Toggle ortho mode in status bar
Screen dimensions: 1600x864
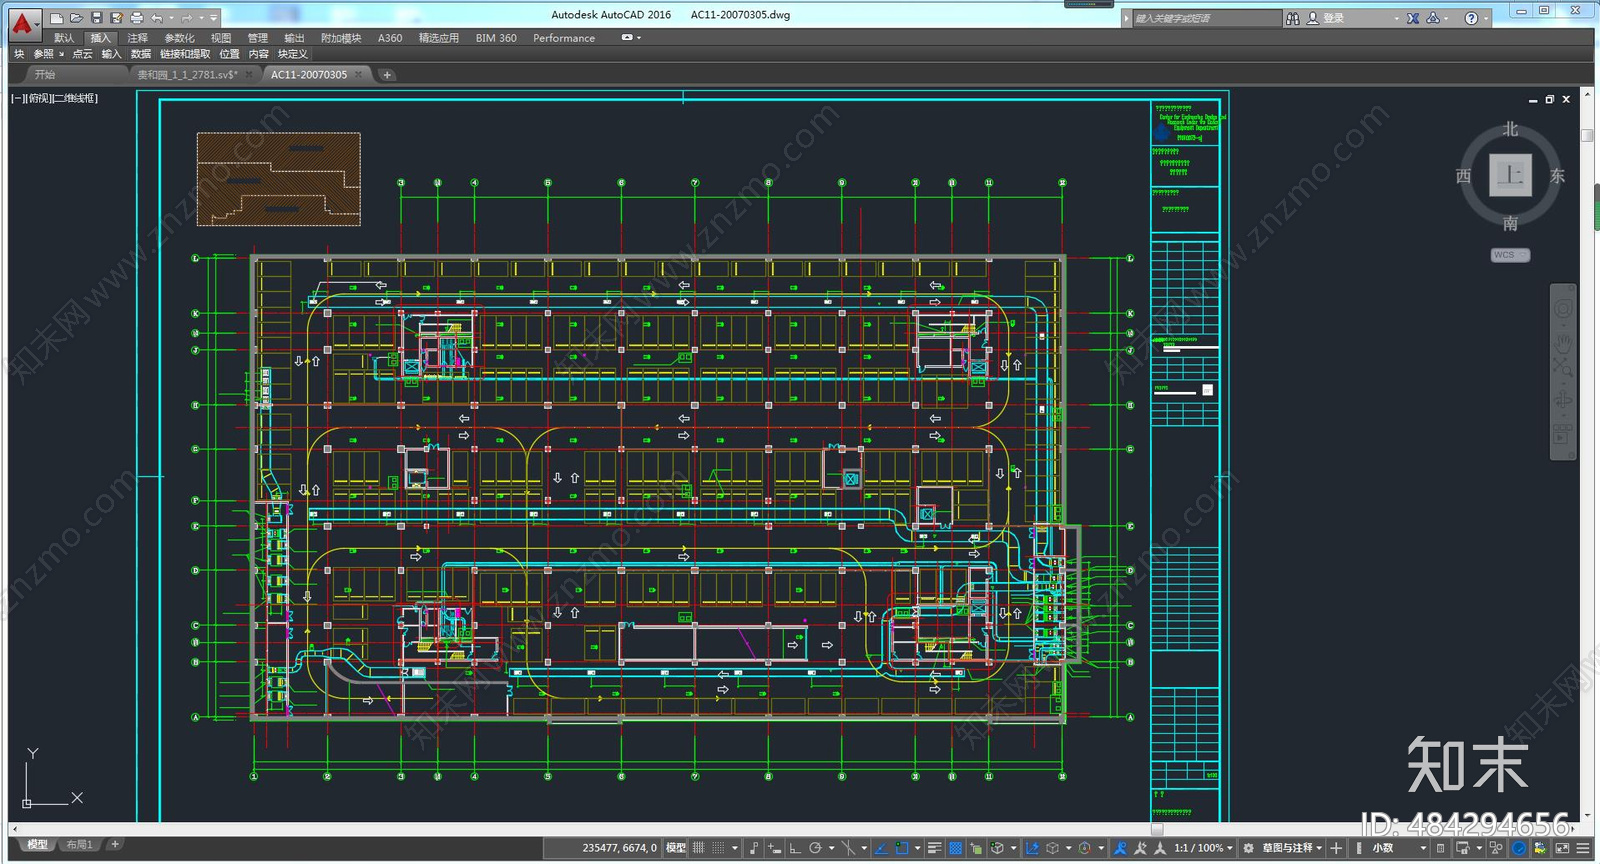point(794,848)
